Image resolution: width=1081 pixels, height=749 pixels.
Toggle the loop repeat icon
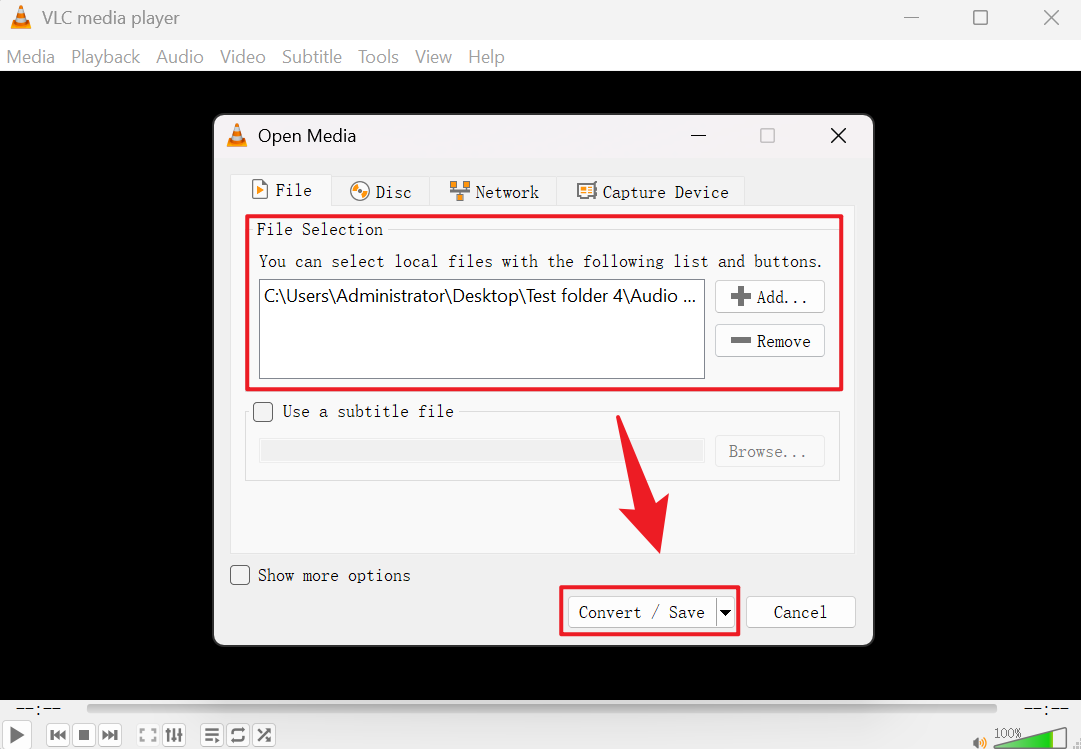click(238, 735)
